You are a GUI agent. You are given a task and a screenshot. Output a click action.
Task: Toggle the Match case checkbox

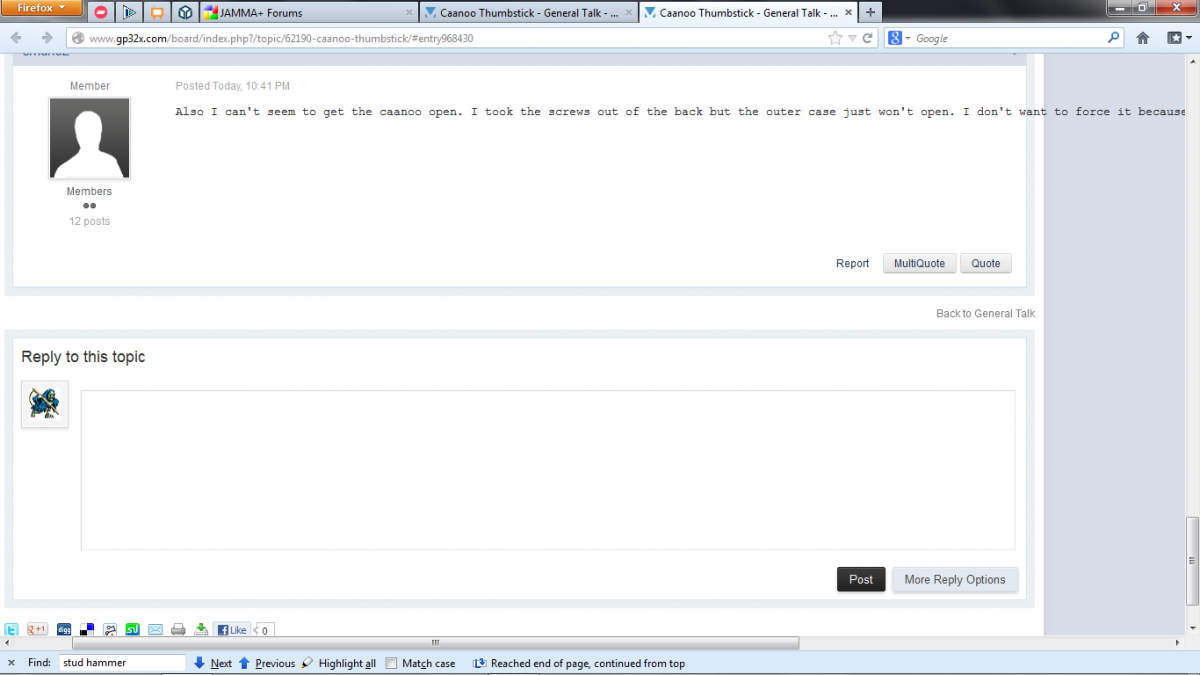tap(392, 663)
